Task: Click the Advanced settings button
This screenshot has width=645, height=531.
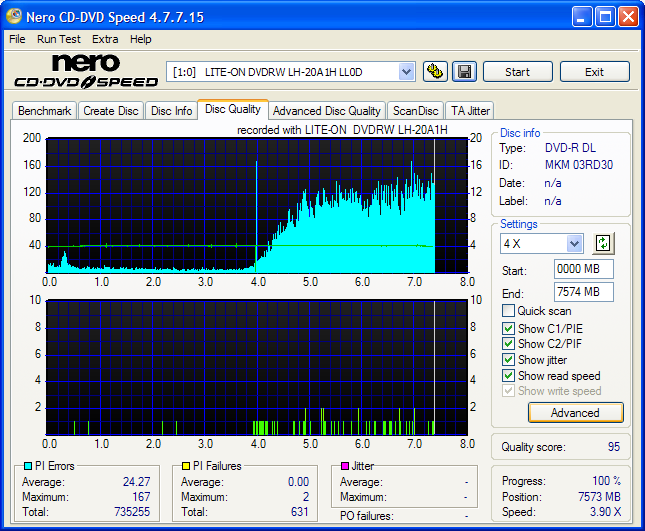Action: pyautogui.click(x=575, y=412)
